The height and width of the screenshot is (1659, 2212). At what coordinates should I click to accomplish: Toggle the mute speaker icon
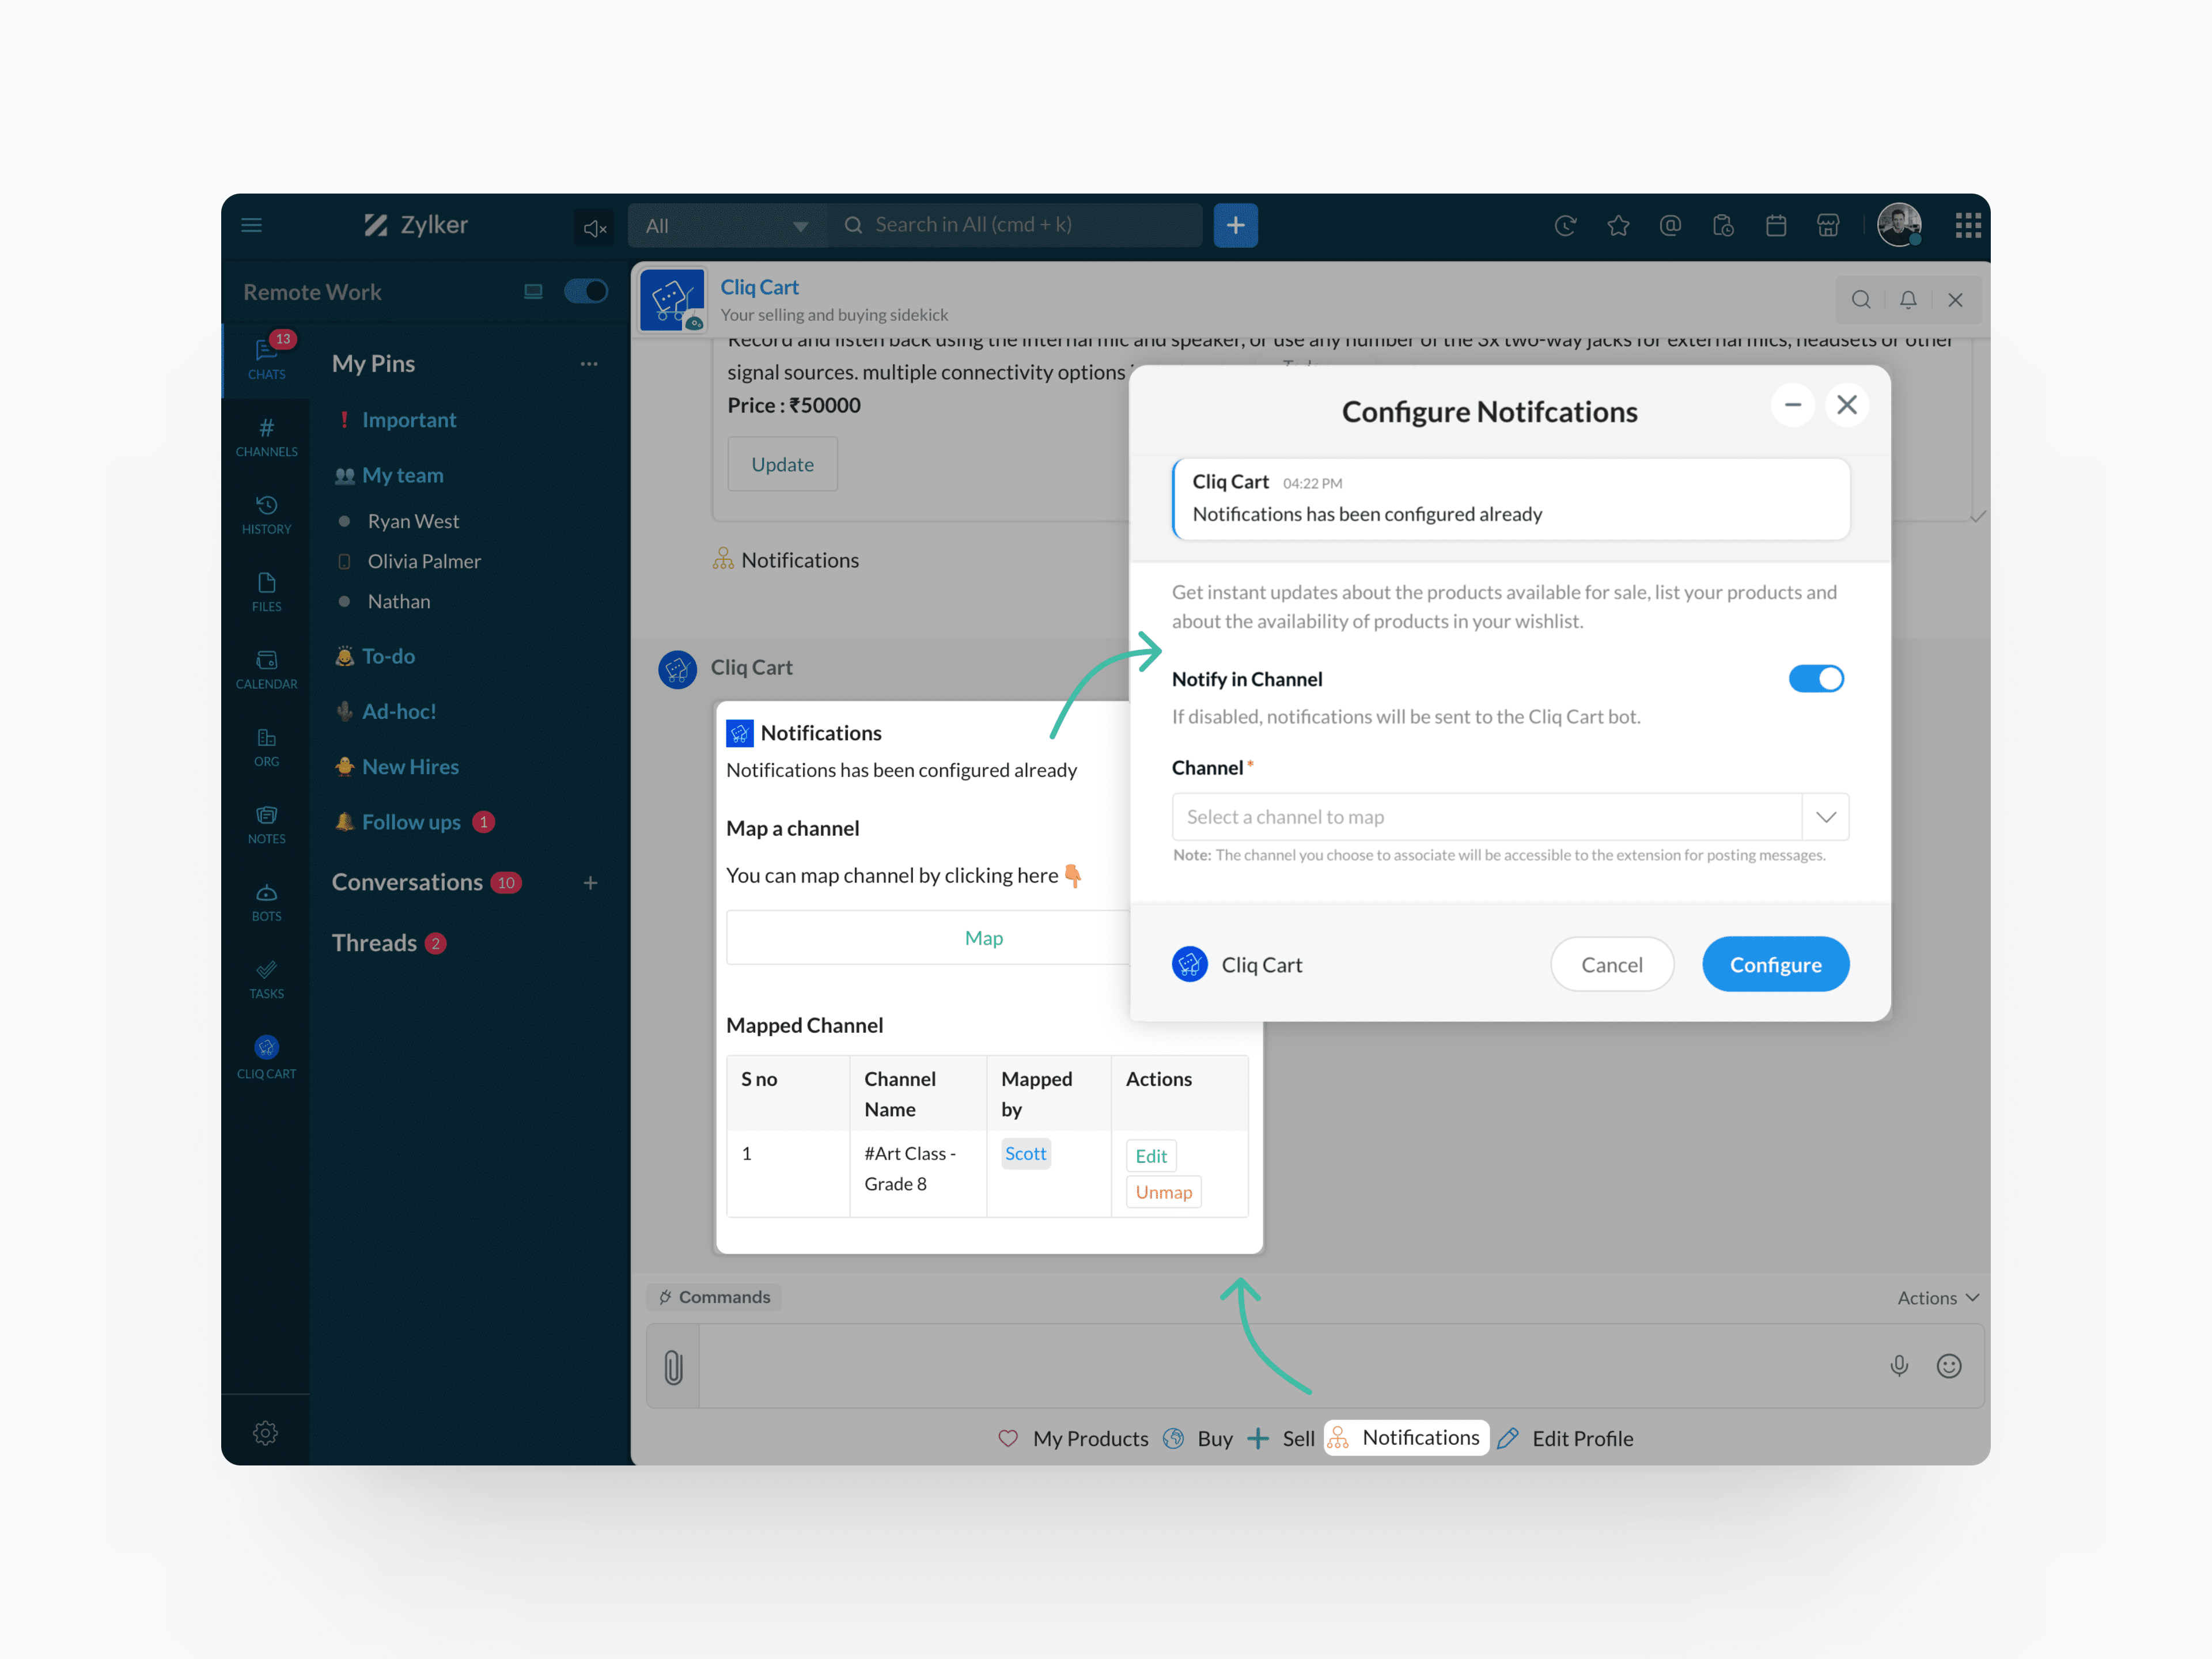pyautogui.click(x=595, y=228)
